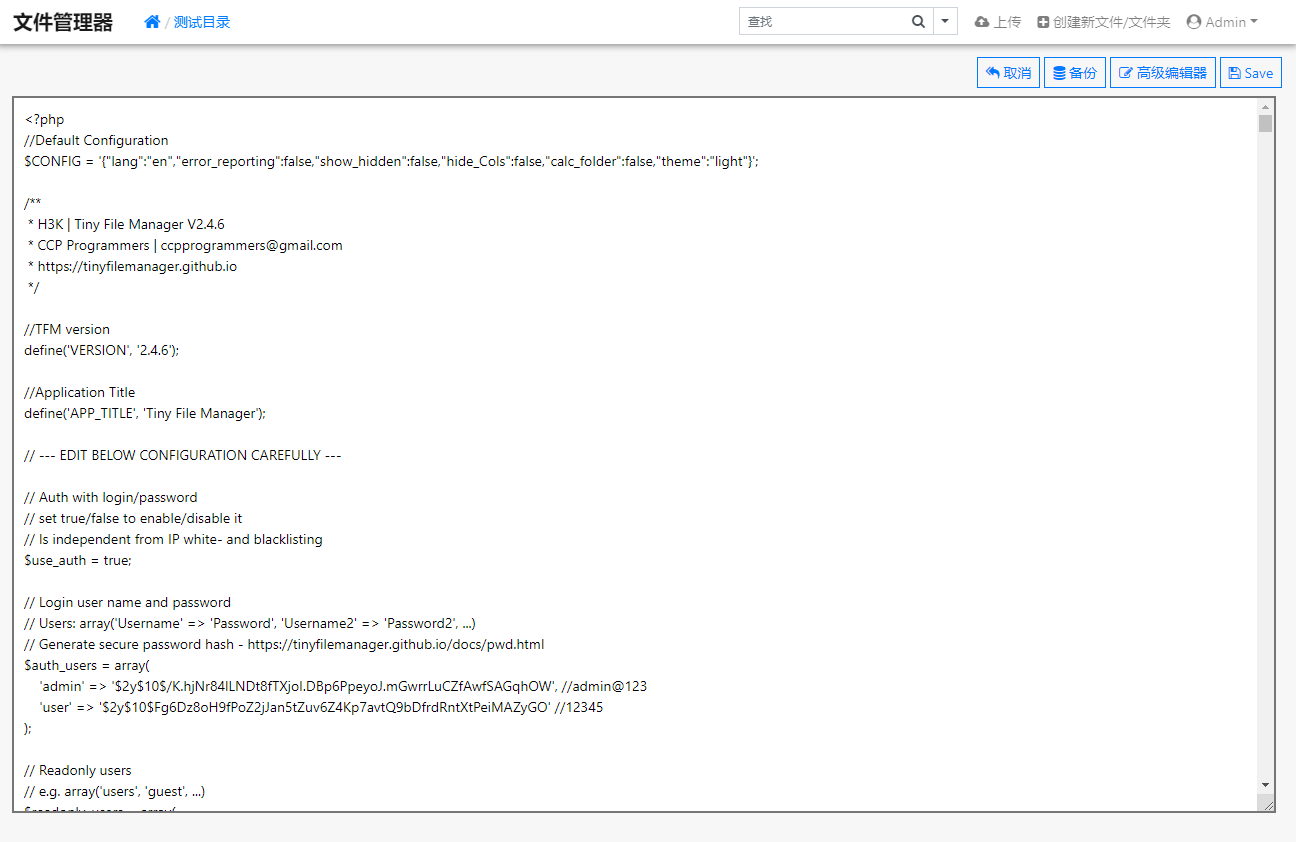
Task: Click "Generate secure password hash" comment line
Action: (x=285, y=644)
